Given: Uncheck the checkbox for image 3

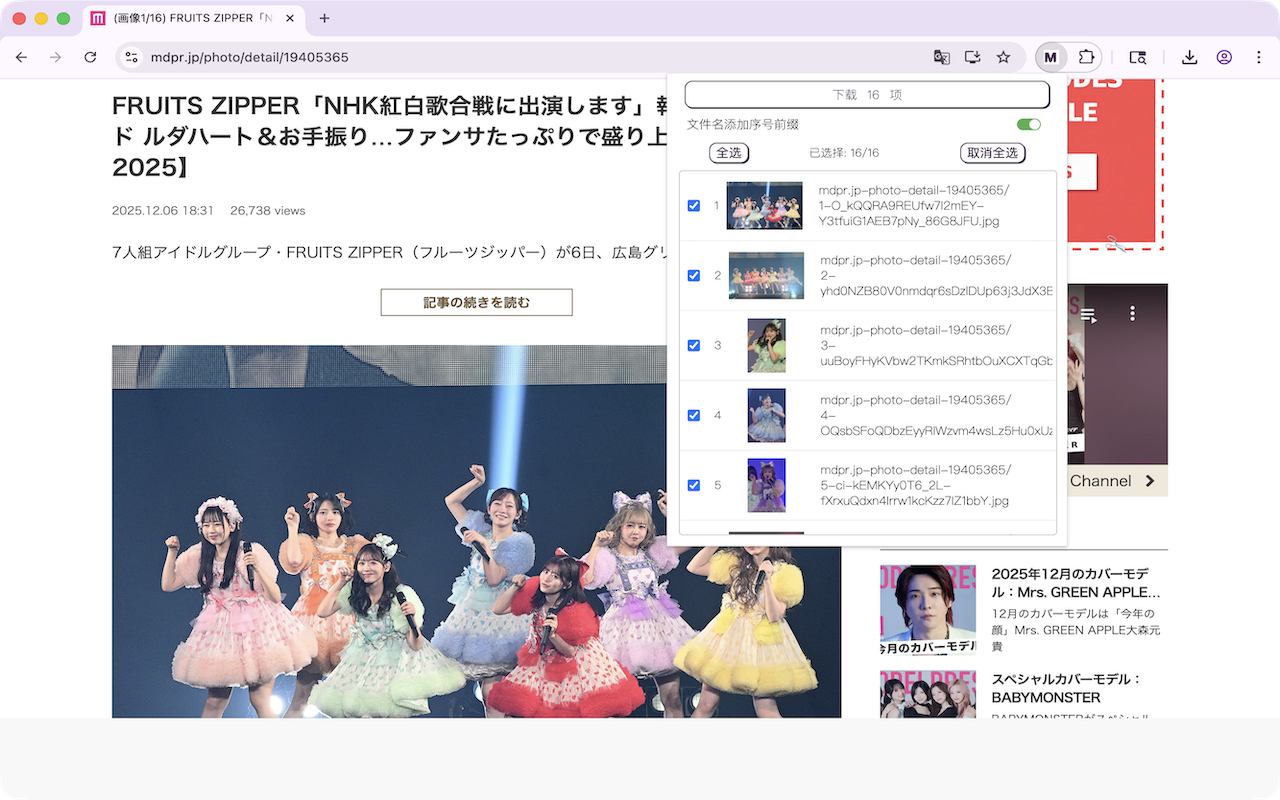Looking at the screenshot, I should coord(694,345).
